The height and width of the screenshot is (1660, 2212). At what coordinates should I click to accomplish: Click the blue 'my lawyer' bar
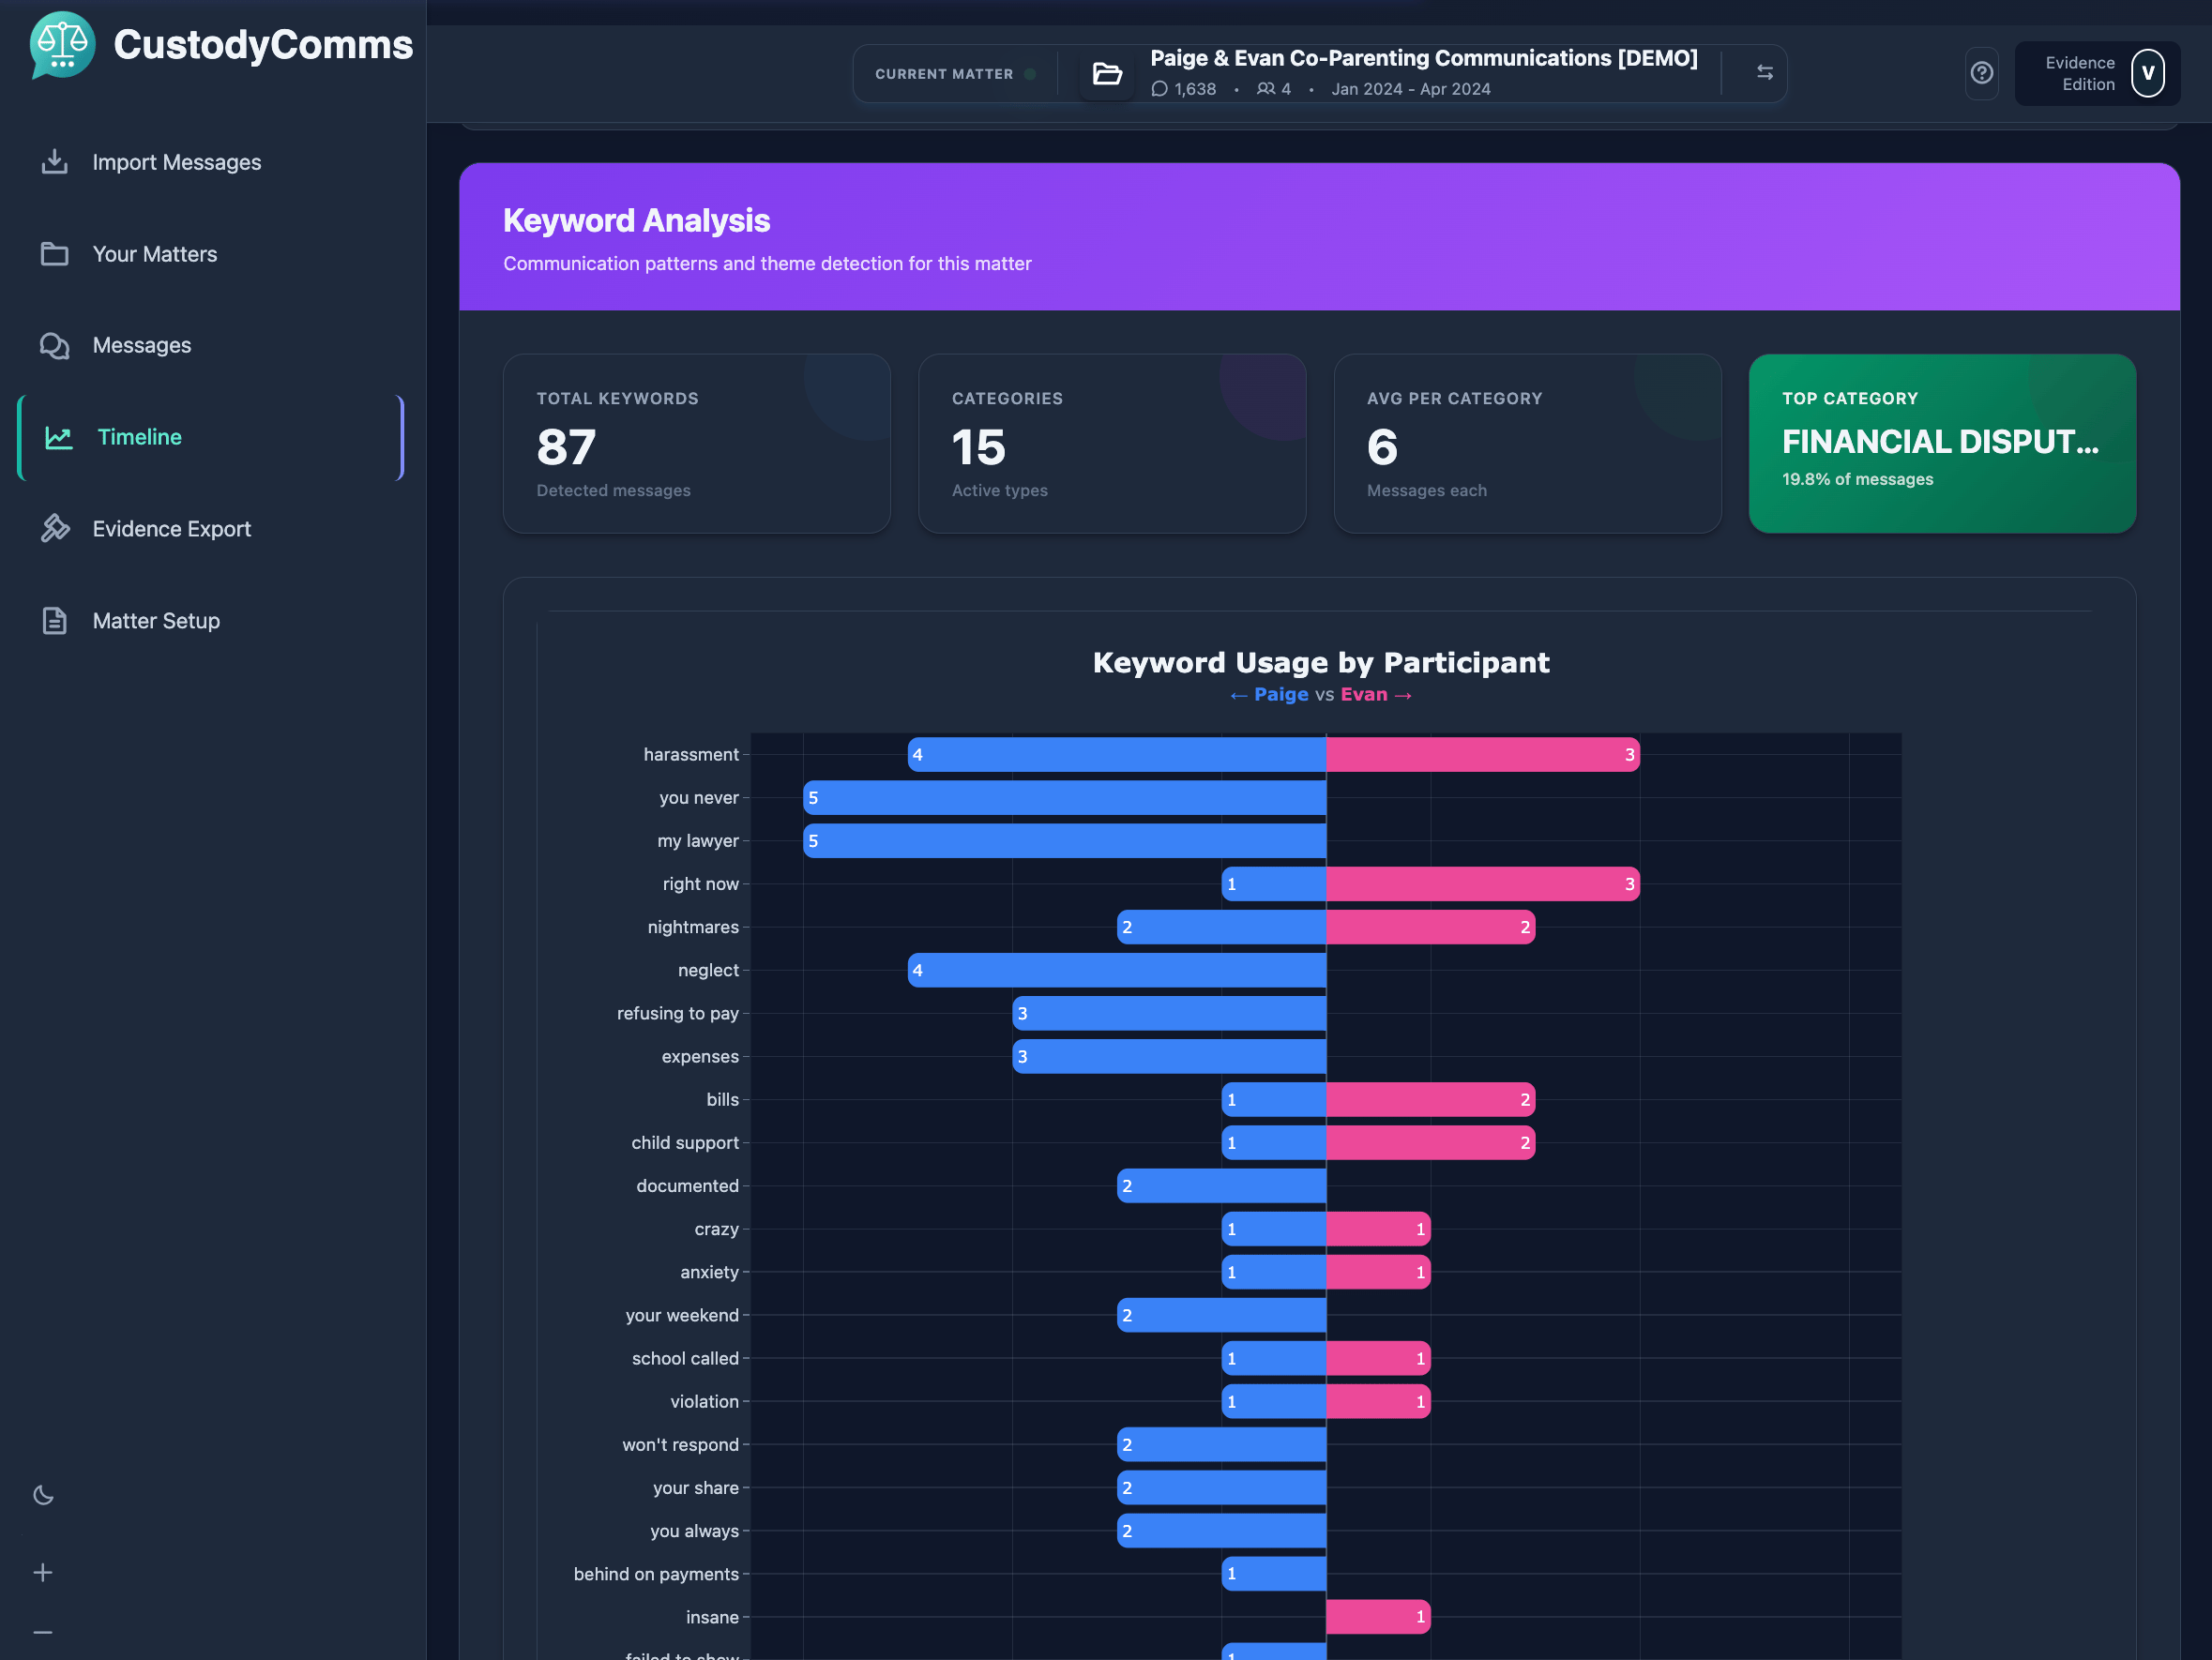pos(1065,841)
